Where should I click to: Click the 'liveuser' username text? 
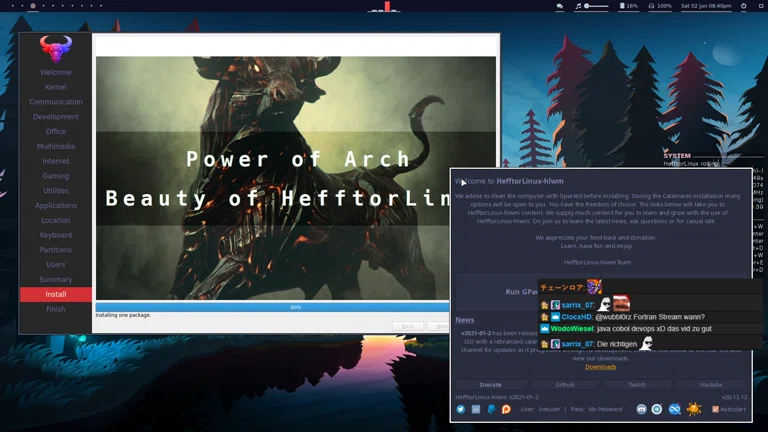pyautogui.click(x=549, y=409)
